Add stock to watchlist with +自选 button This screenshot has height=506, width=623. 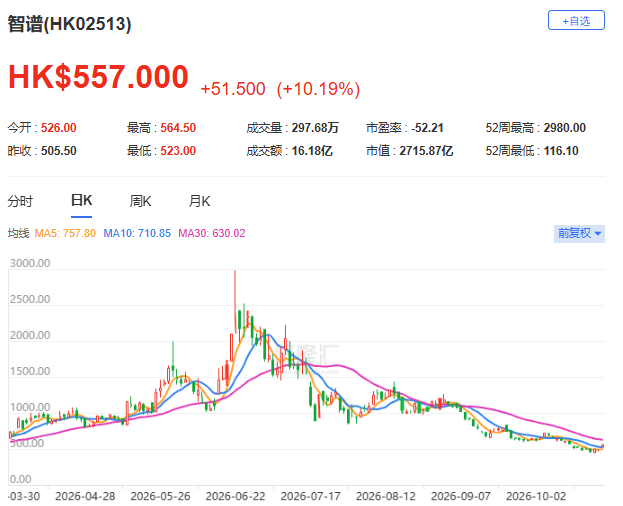point(576,20)
